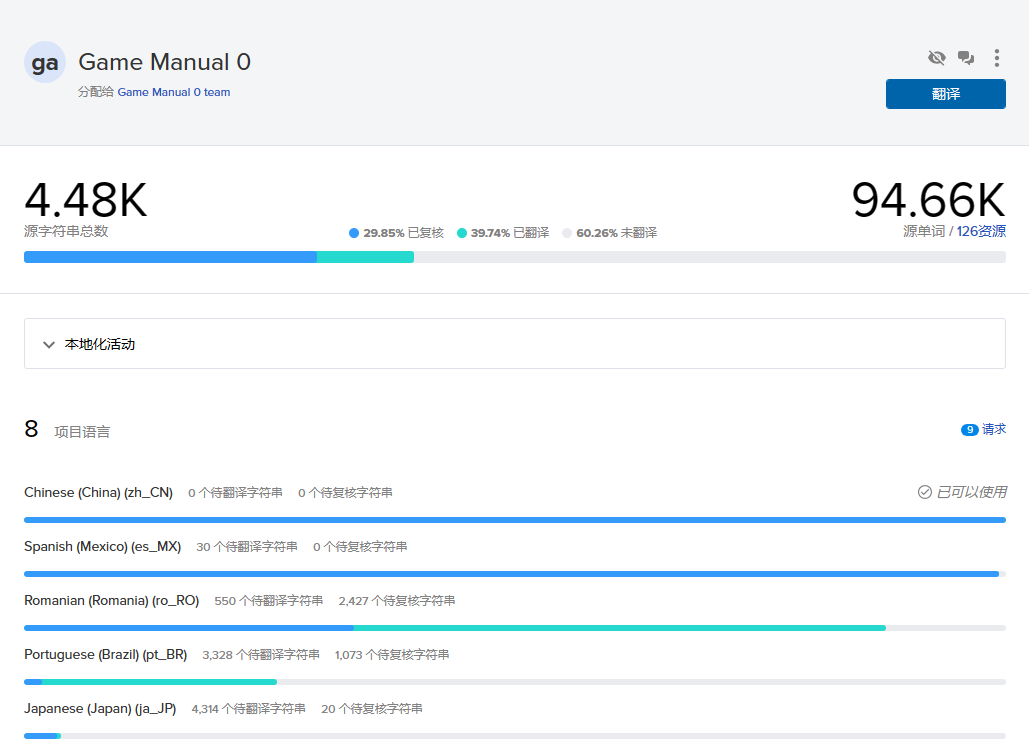Image resolution: width=1029 pixels, height=756 pixels.
Task: Click the teal 已翻译 legend dot
Action: (462, 233)
